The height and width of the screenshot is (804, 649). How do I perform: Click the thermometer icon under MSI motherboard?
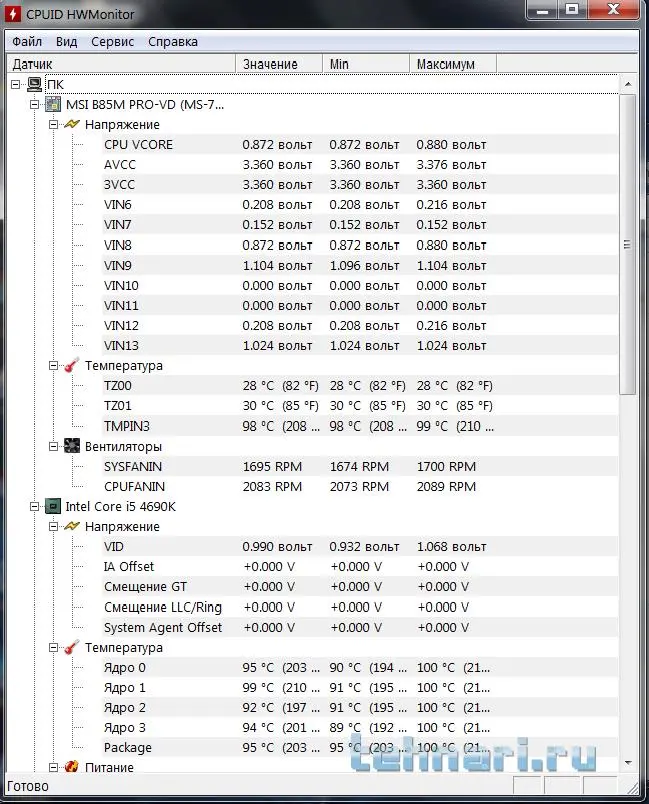click(72, 366)
